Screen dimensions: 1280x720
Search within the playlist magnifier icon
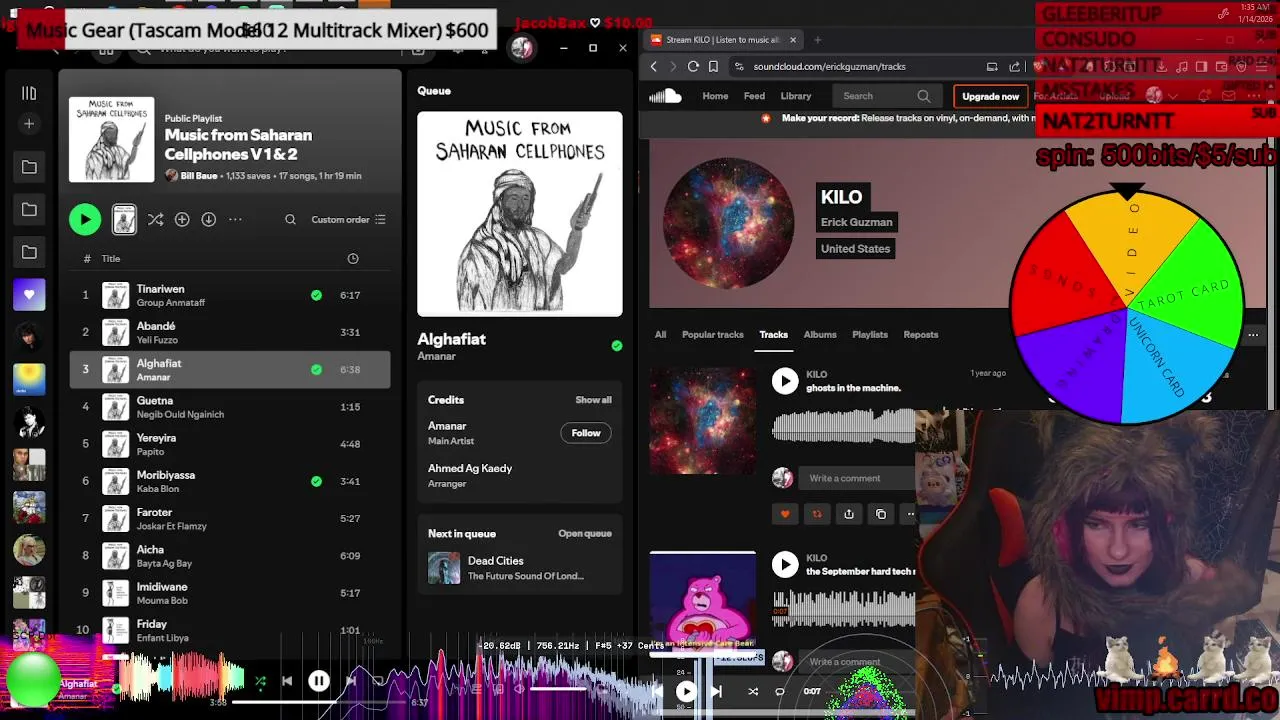tap(290, 220)
